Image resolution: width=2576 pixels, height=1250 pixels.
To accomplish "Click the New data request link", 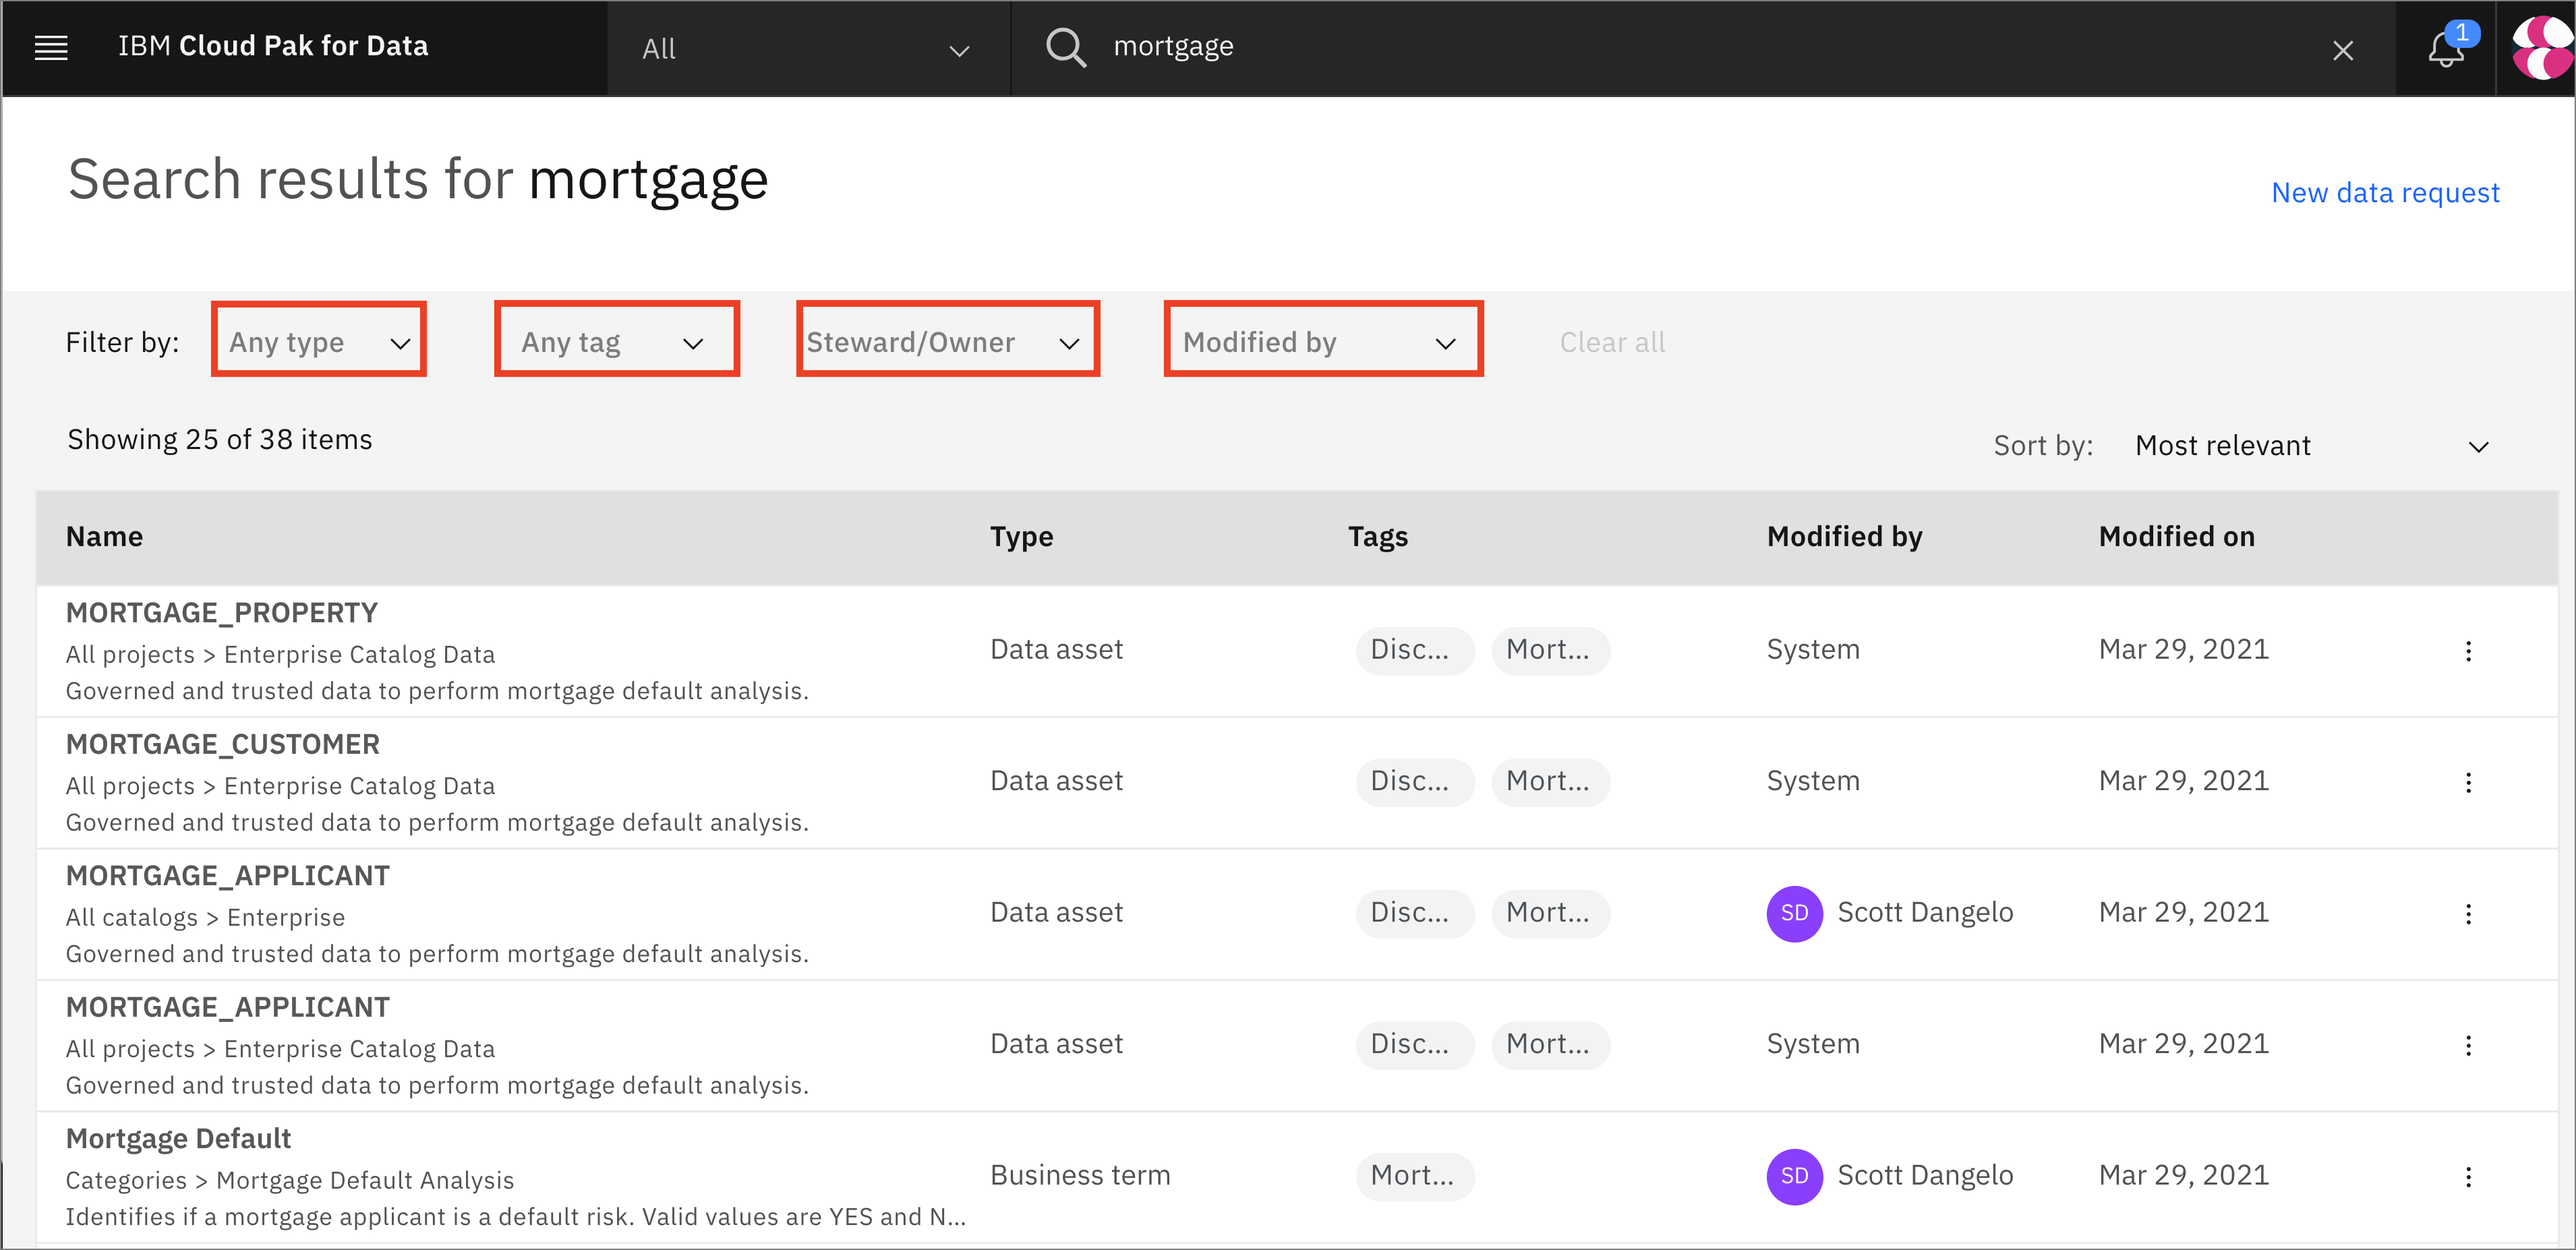I will click(2385, 192).
